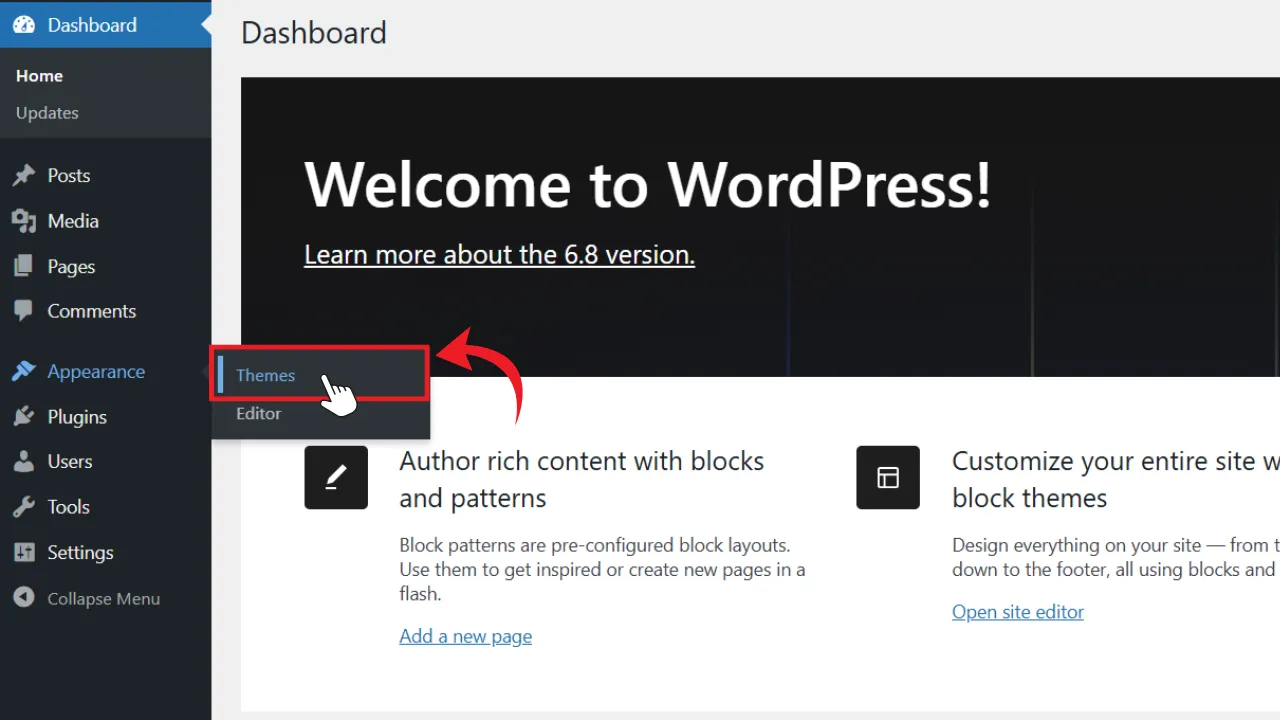Click the 'Add a new page' link
Viewport: 1280px width, 720px height.
465,636
